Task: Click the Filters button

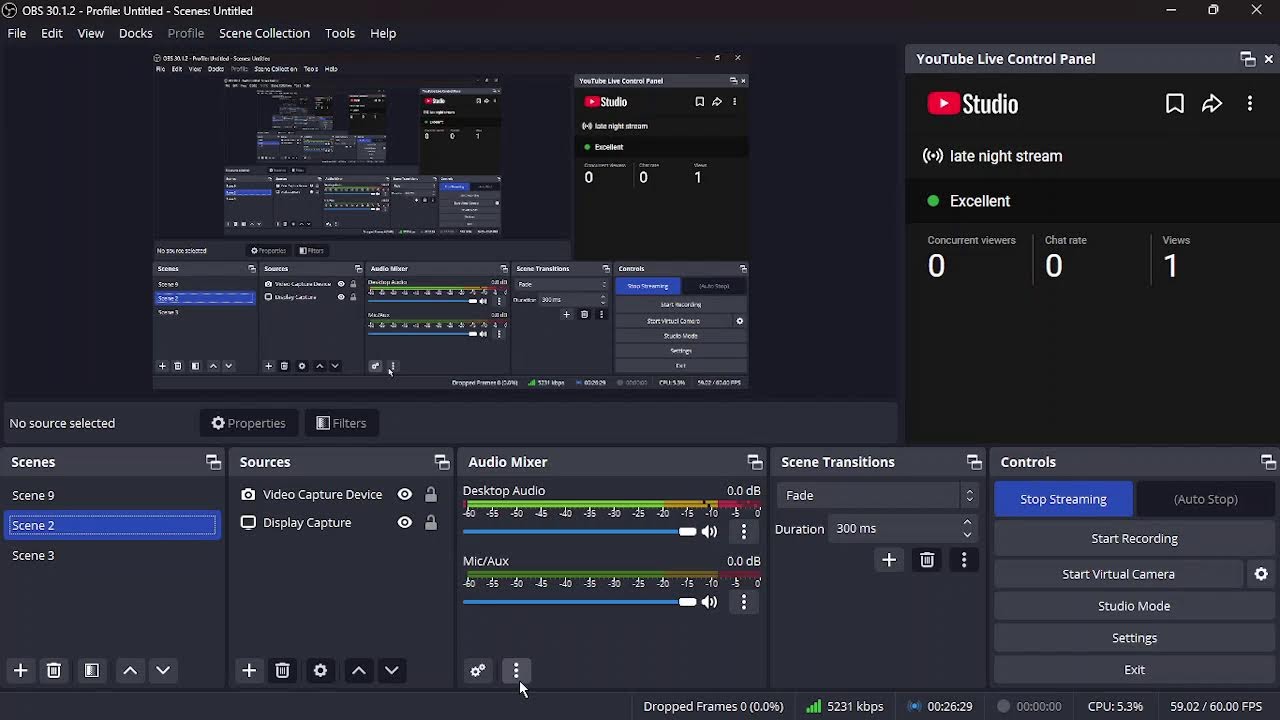Action: pyautogui.click(x=341, y=423)
